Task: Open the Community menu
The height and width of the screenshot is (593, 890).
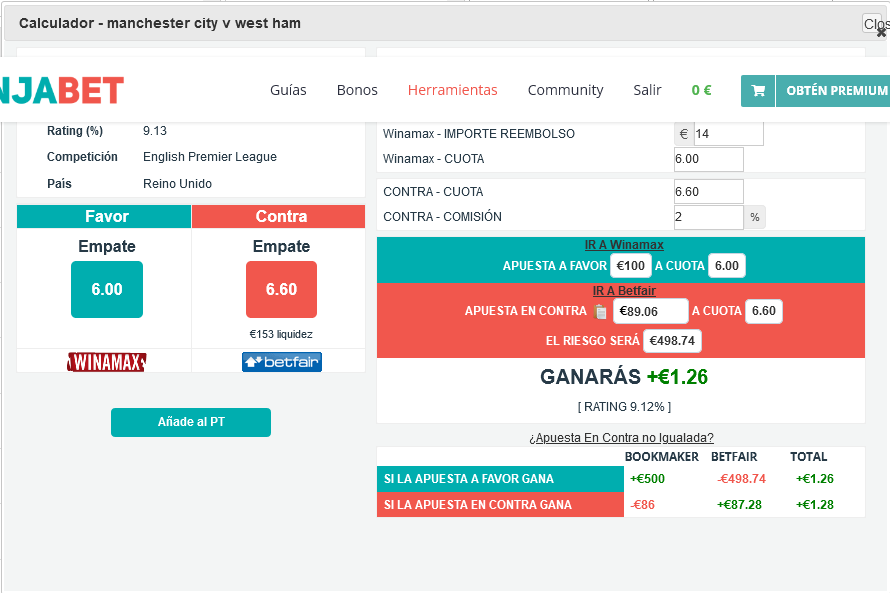Action: click(x=565, y=90)
